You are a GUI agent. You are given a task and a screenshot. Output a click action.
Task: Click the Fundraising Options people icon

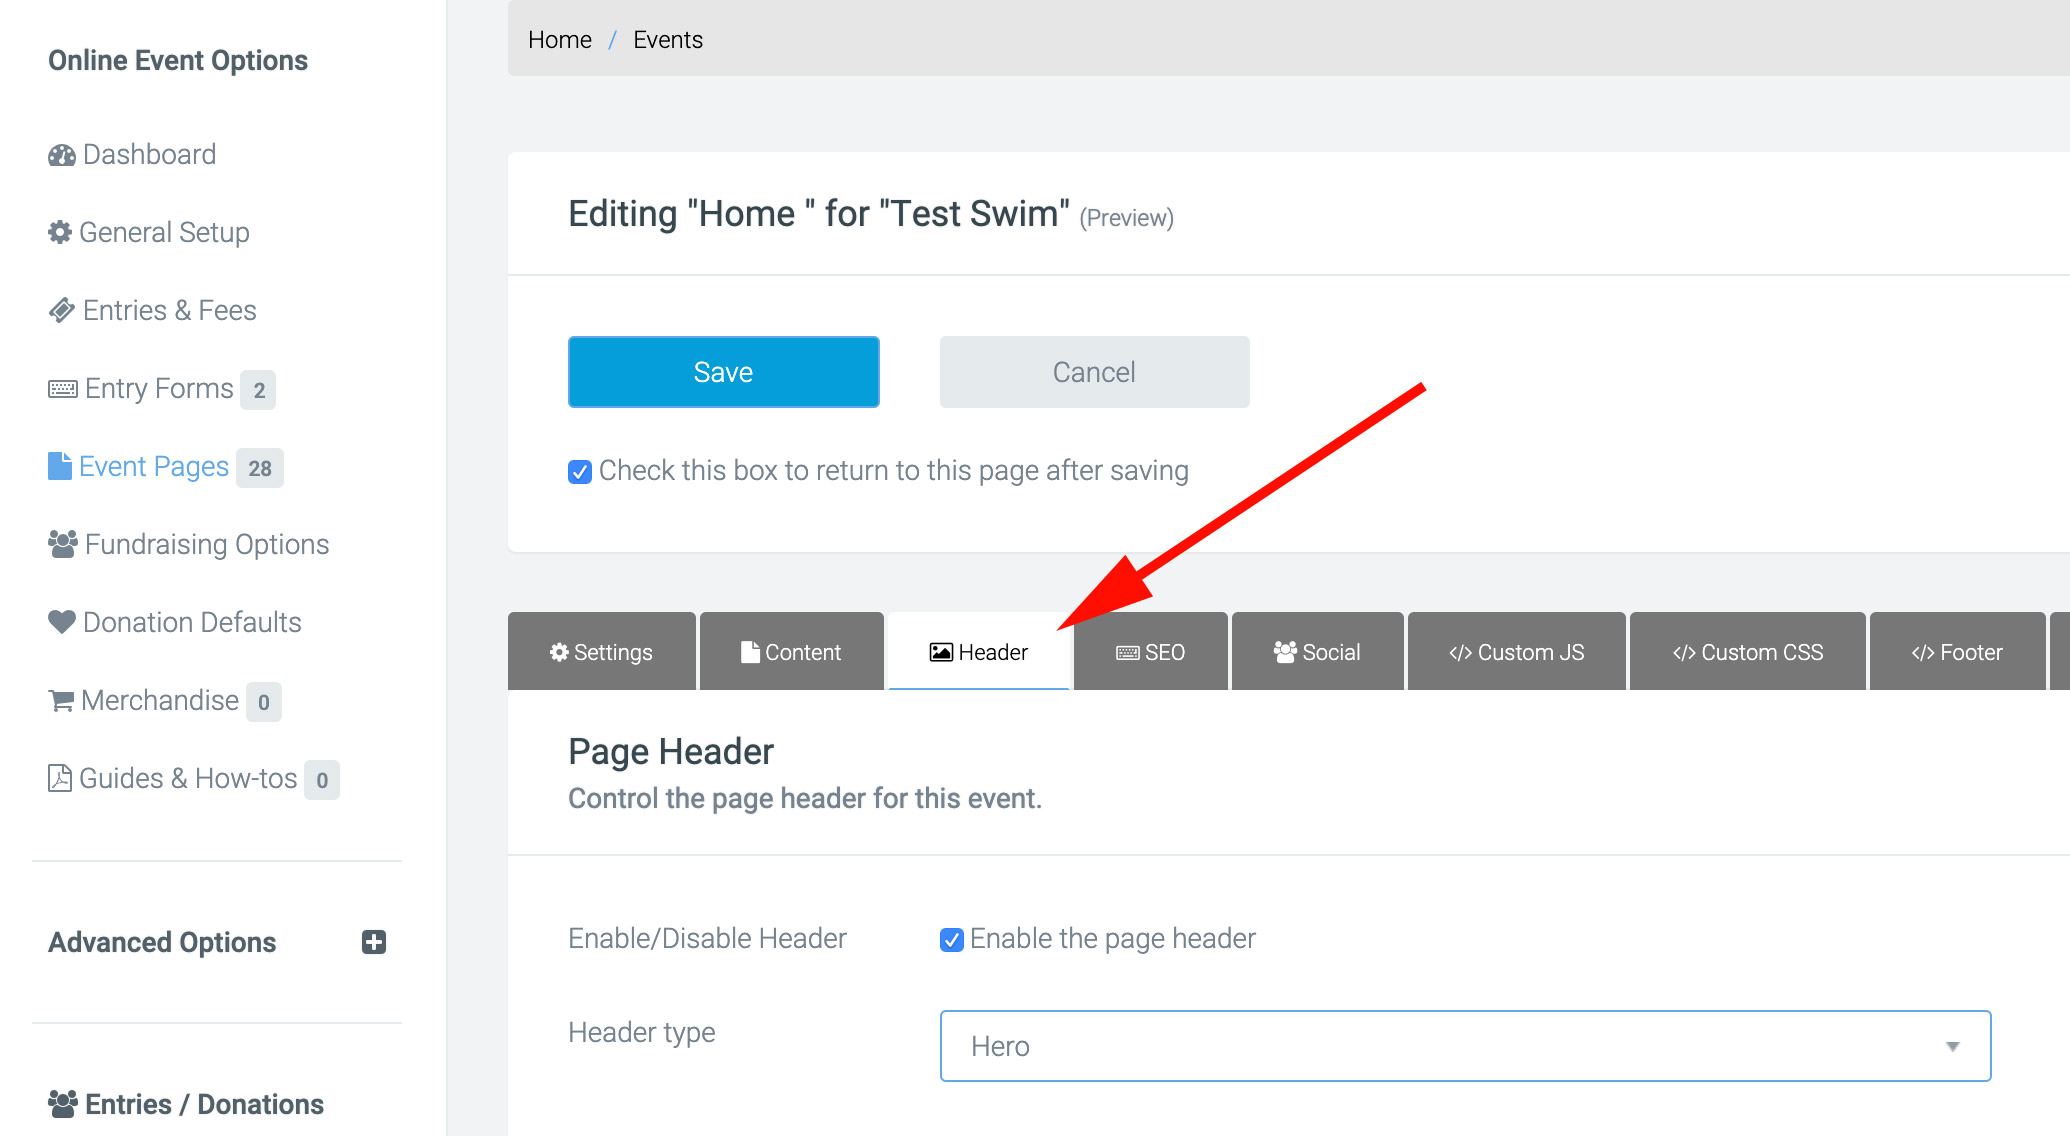62,544
